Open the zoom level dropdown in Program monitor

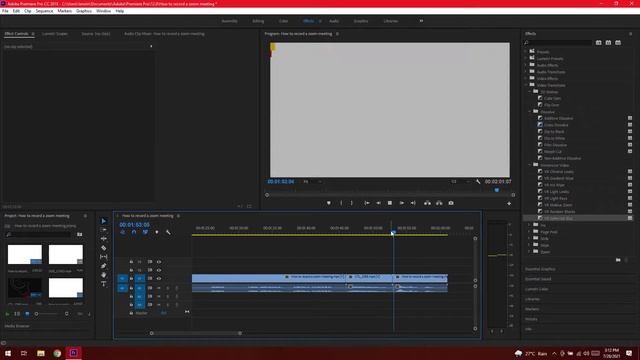(312, 182)
